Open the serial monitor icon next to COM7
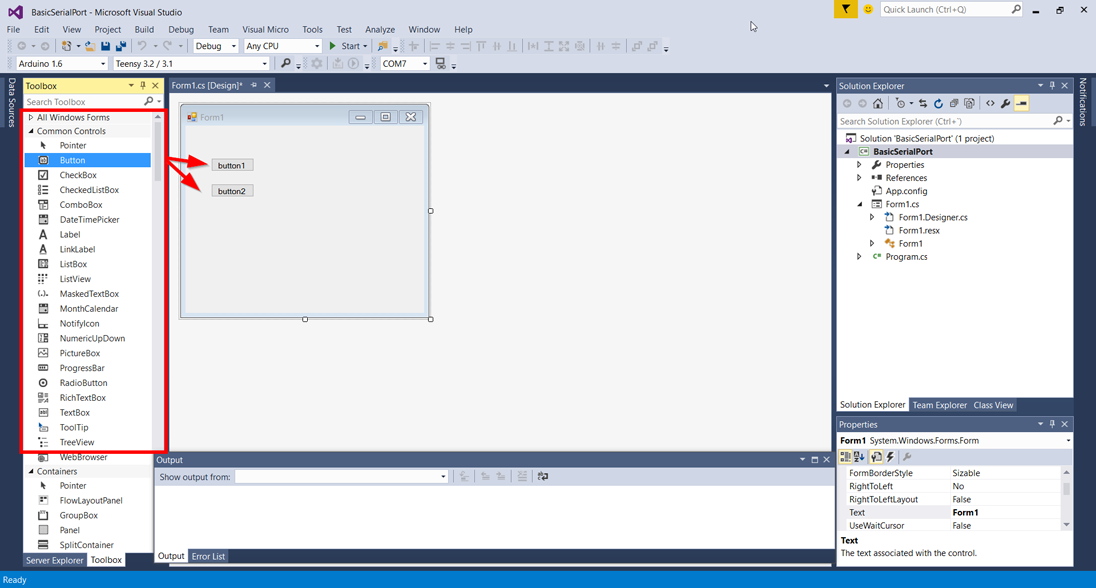 (440, 64)
